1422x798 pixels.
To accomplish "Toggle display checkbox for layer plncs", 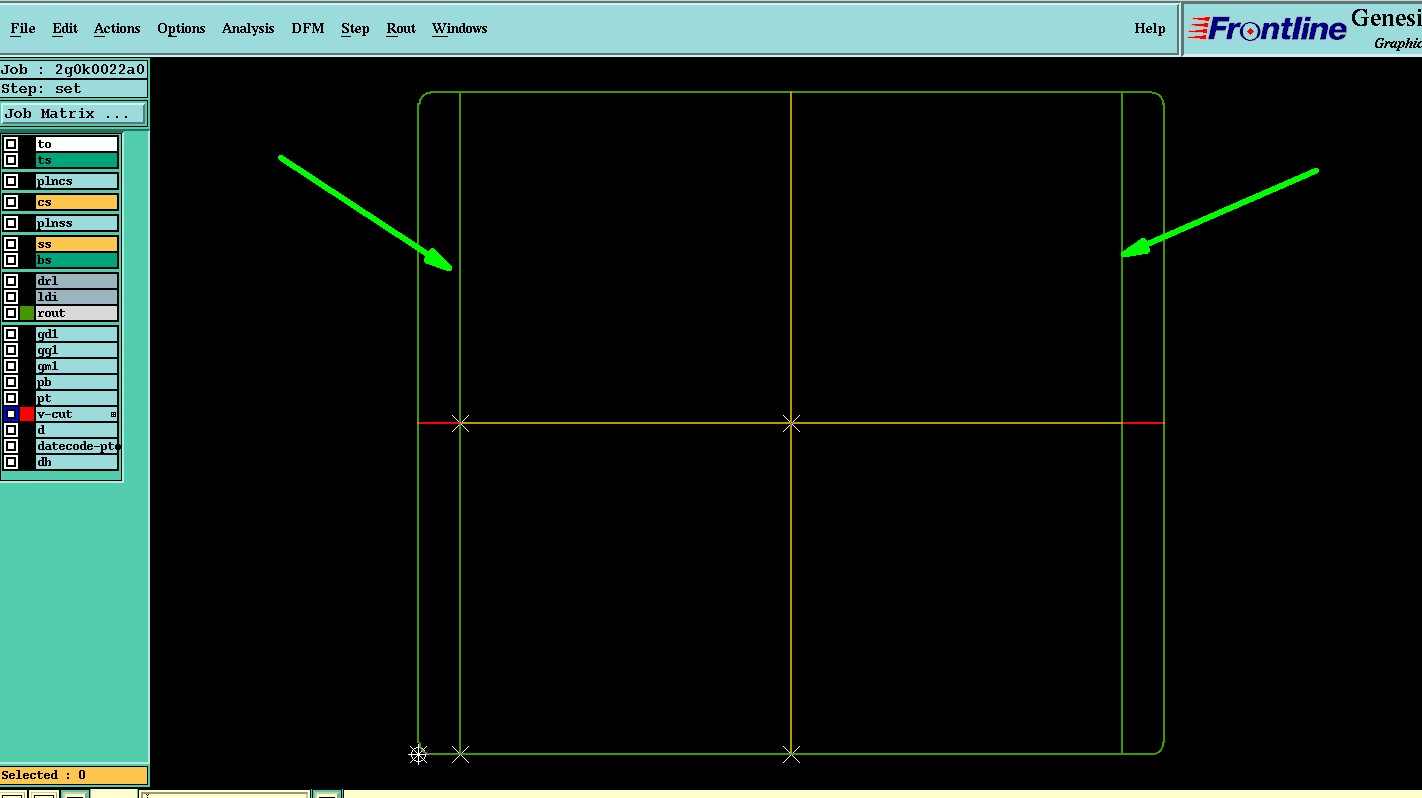I will pos(11,181).
